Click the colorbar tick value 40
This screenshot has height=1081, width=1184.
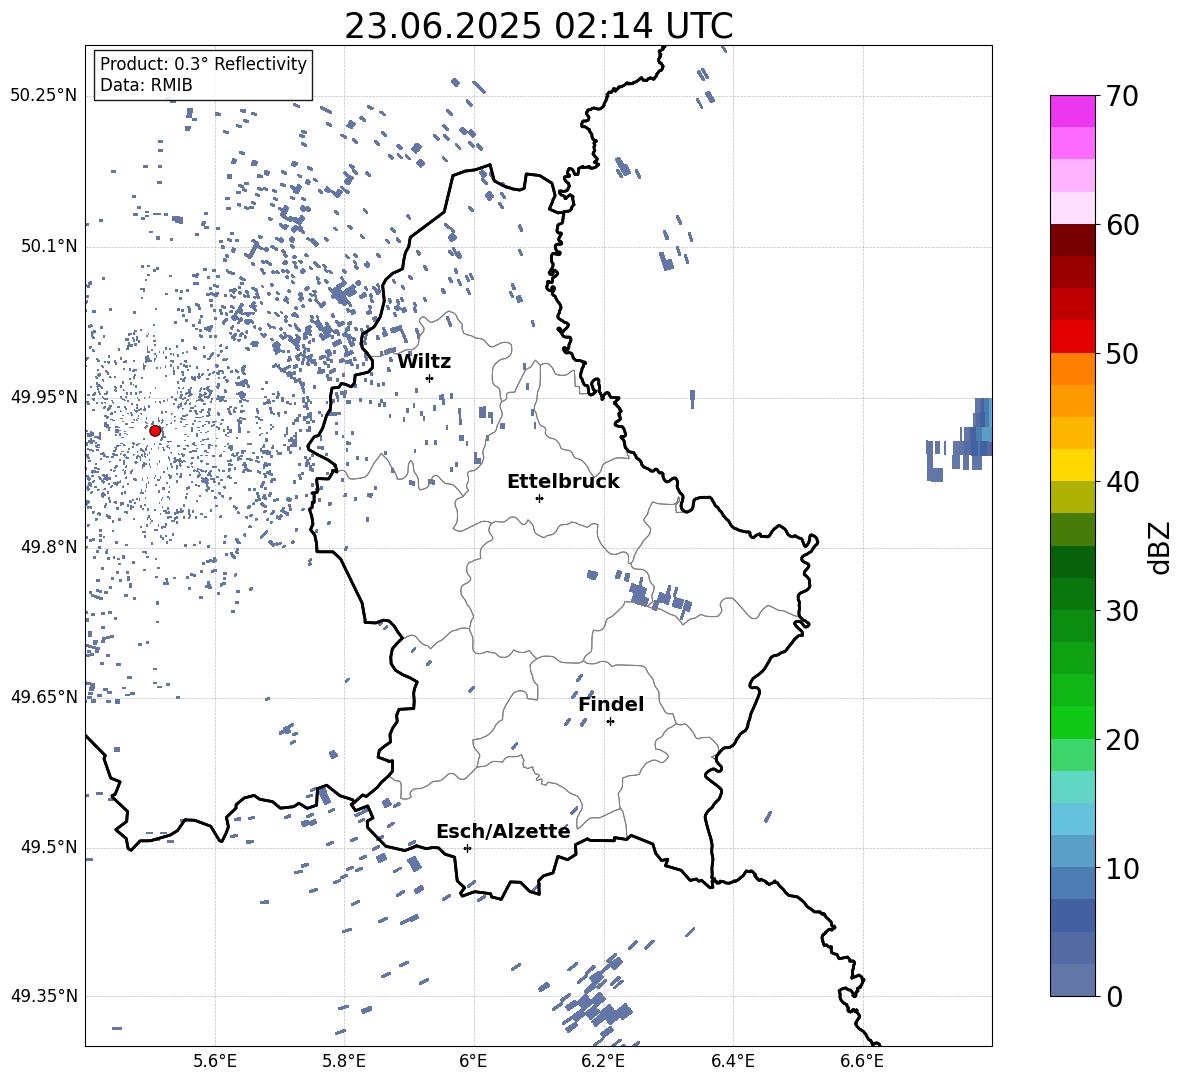pyautogui.click(x=1122, y=482)
